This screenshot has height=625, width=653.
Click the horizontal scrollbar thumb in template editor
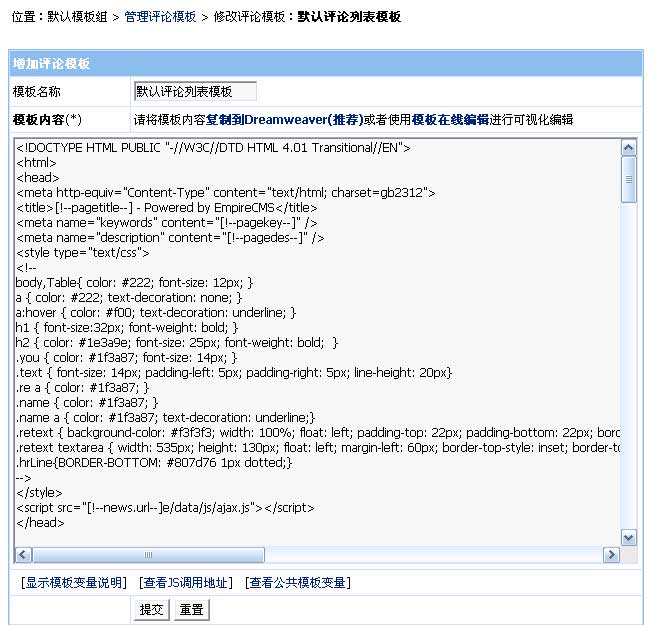148,554
